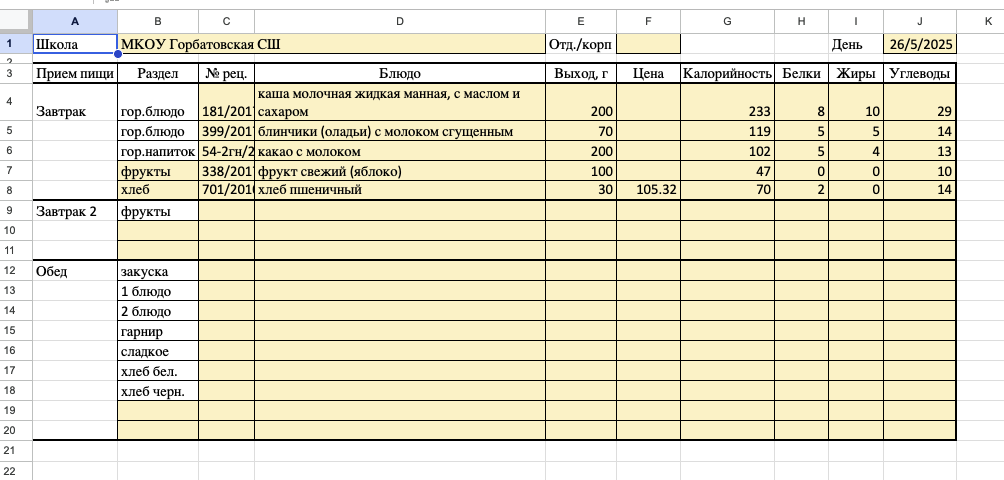Click the 'блинчики (оладьи) с молоком сгущенным' cell

point(400,131)
